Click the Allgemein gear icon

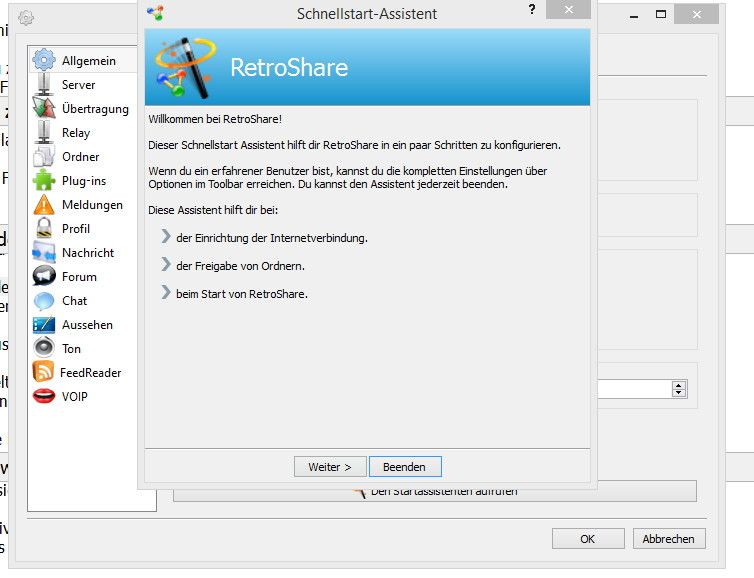pyautogui.click(x=44, y=60)
